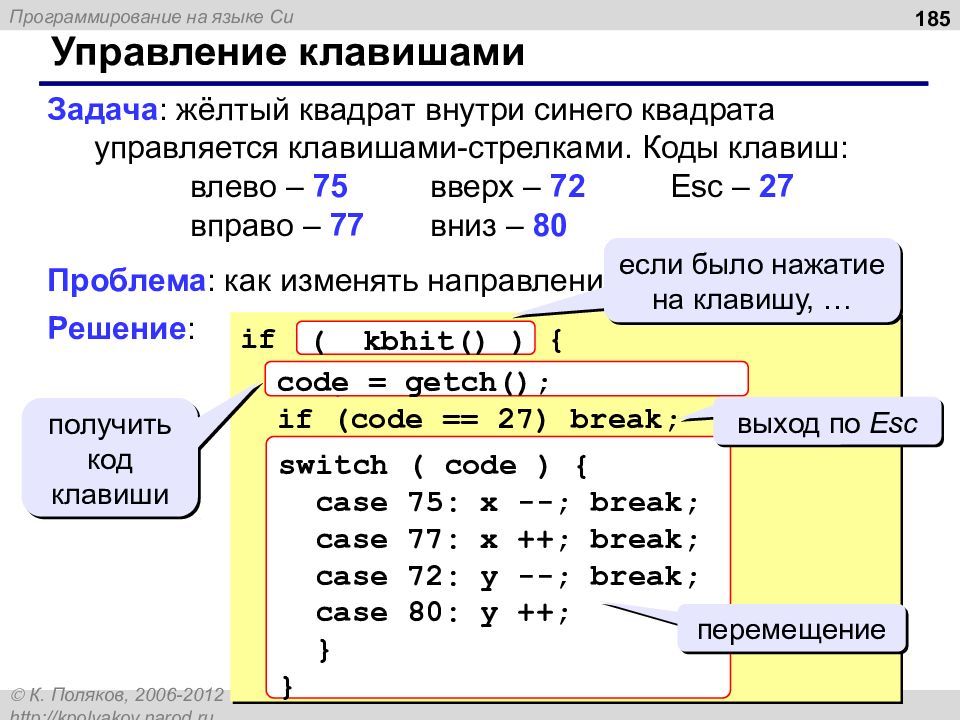Viewport: 960px width, 720px height.
Task: Click the callout "если было нажатие на клавишу"
Action: [x=752, y=282]
